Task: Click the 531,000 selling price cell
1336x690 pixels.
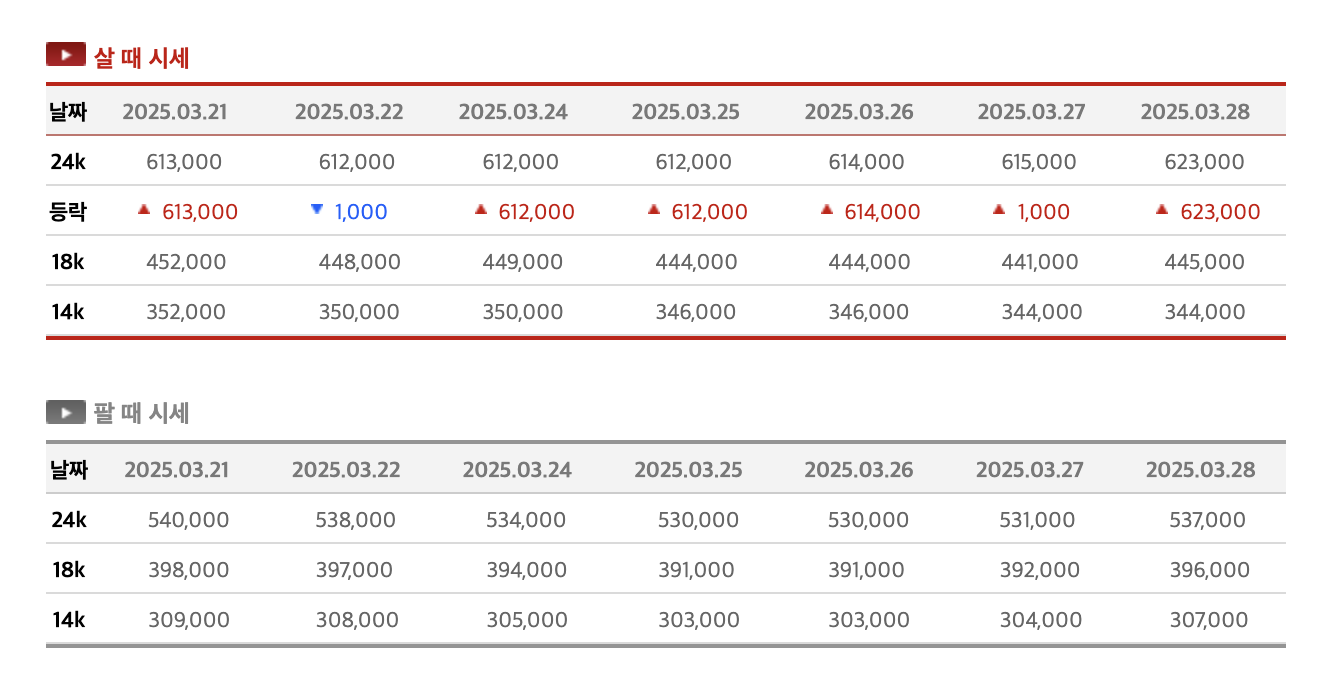Action: [x=1037, y=520]
